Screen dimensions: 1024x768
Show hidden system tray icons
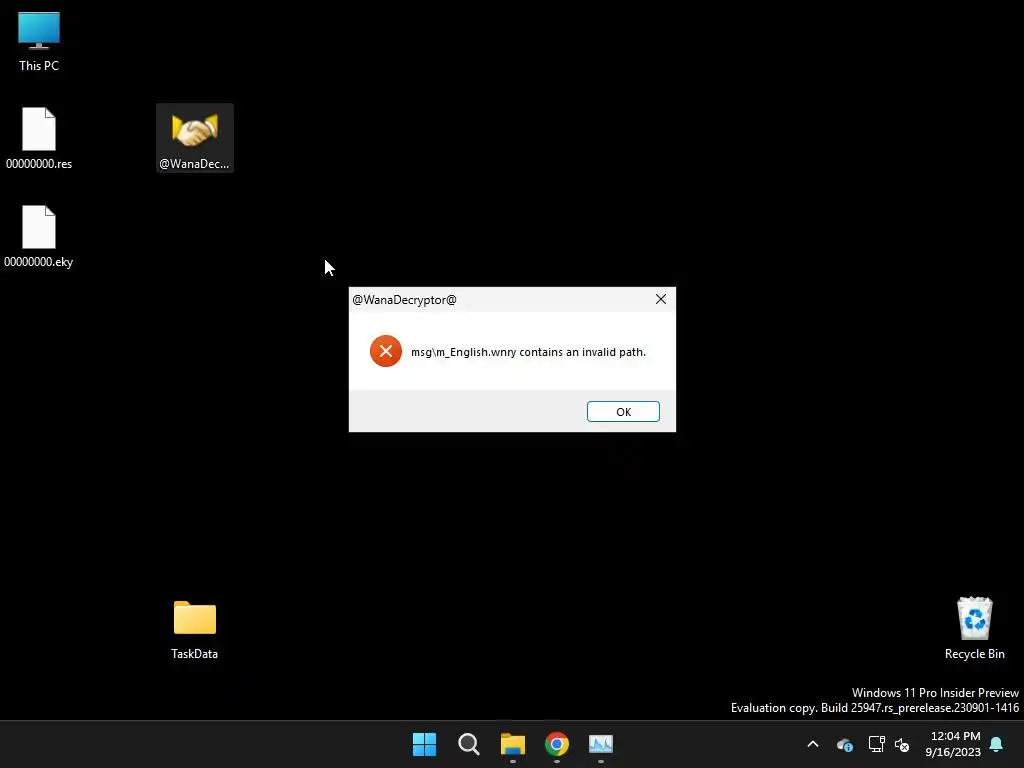tap(813, 744)
